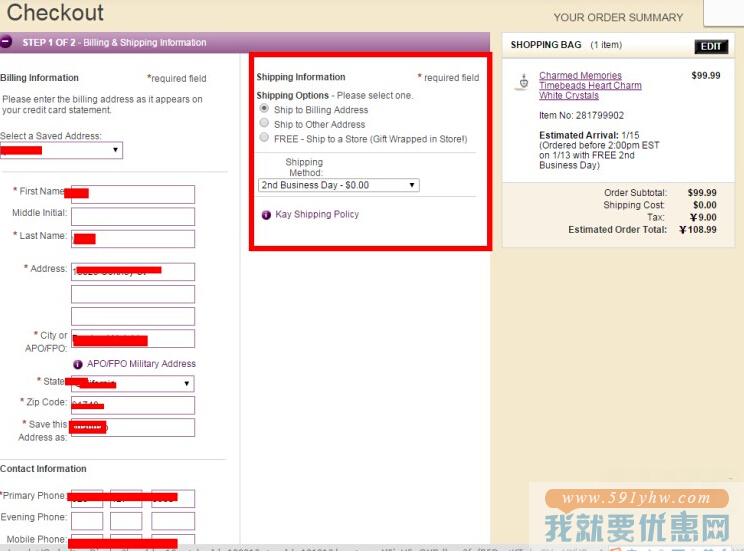
Task: Open the Shipping Method dropdown
Action: coord(339,185)
